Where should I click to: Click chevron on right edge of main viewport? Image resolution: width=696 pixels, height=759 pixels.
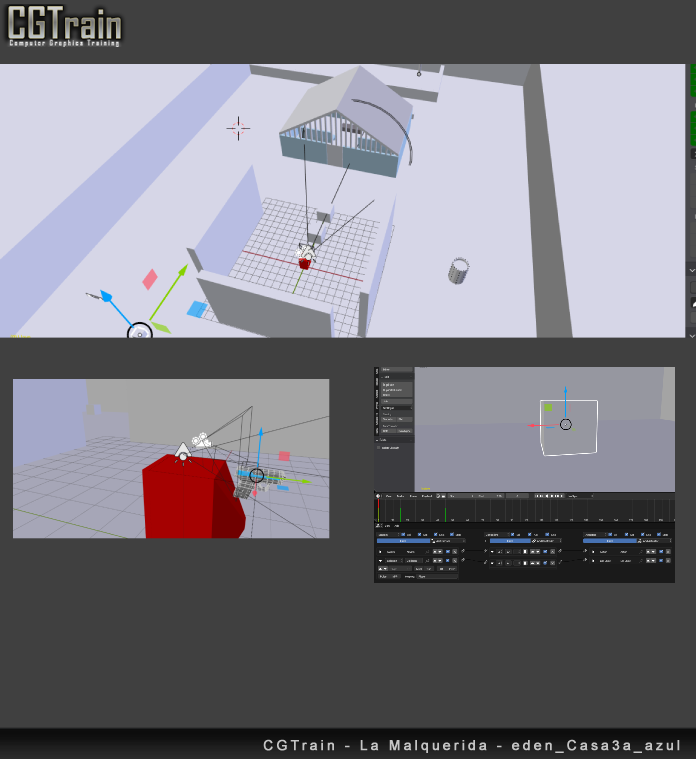click(x=691, y=270)
